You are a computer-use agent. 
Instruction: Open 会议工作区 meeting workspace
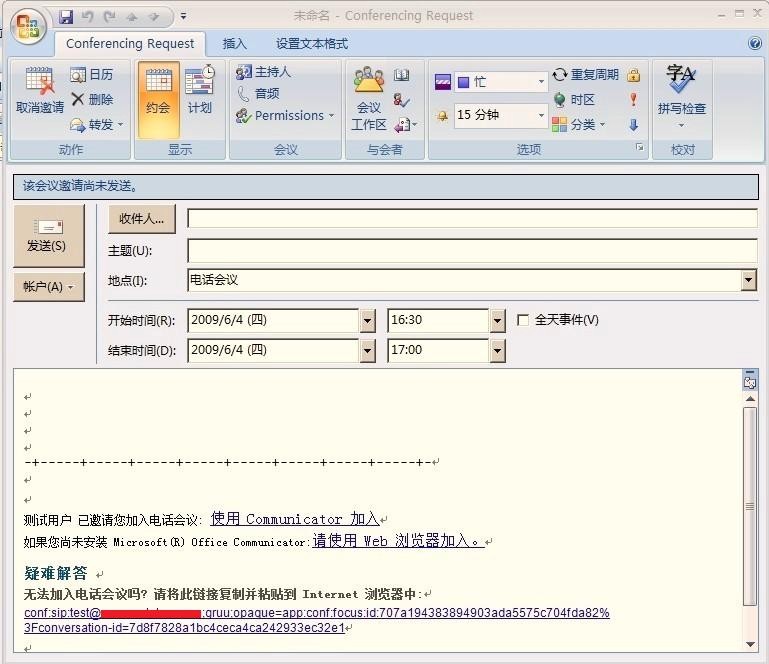[x=368, y=100]
